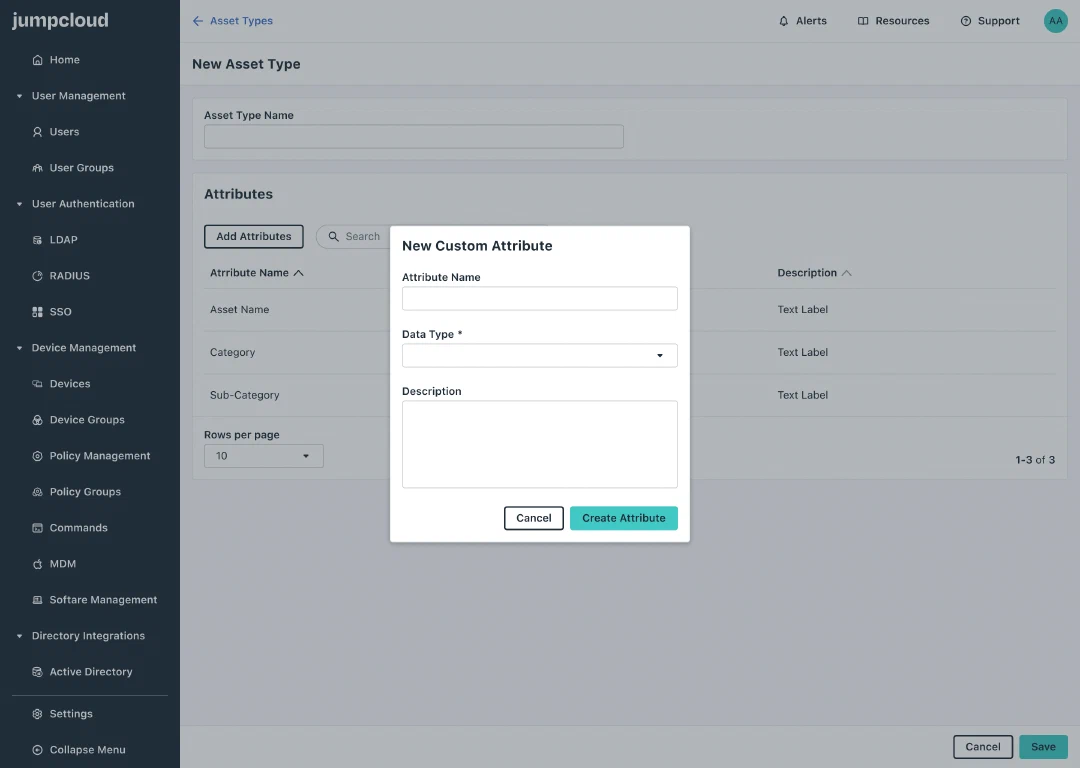Open Active Directory page
The image size is (1080, 768).
click(90, 672)
